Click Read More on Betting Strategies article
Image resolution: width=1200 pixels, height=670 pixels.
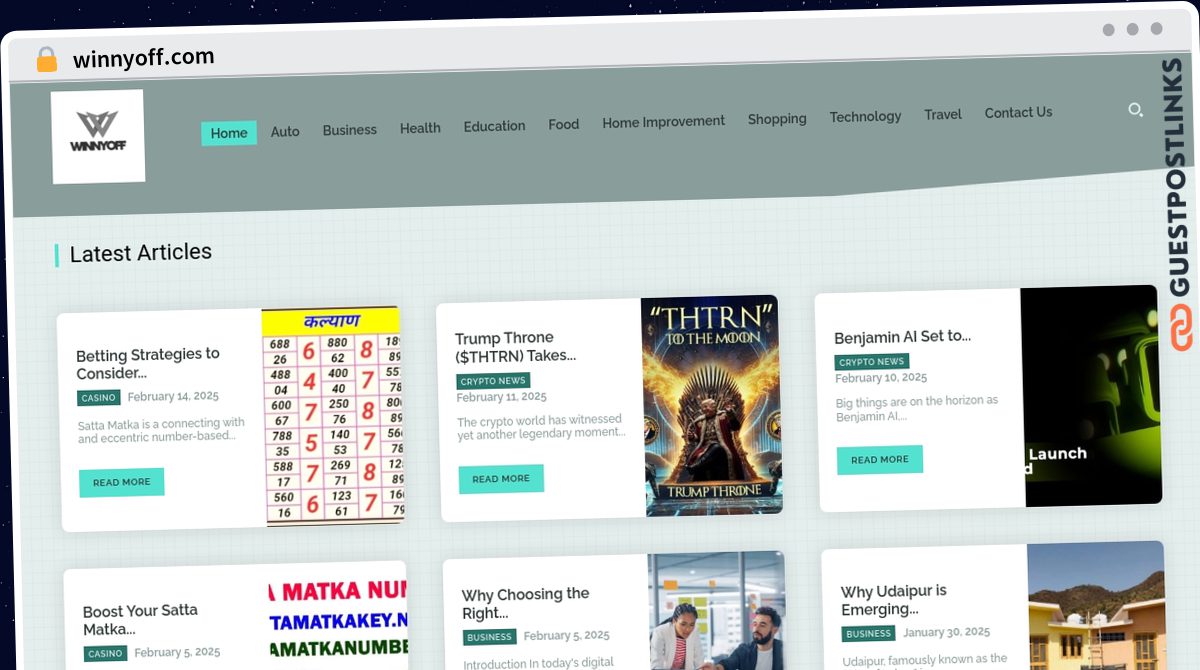(x=122, y=482)
